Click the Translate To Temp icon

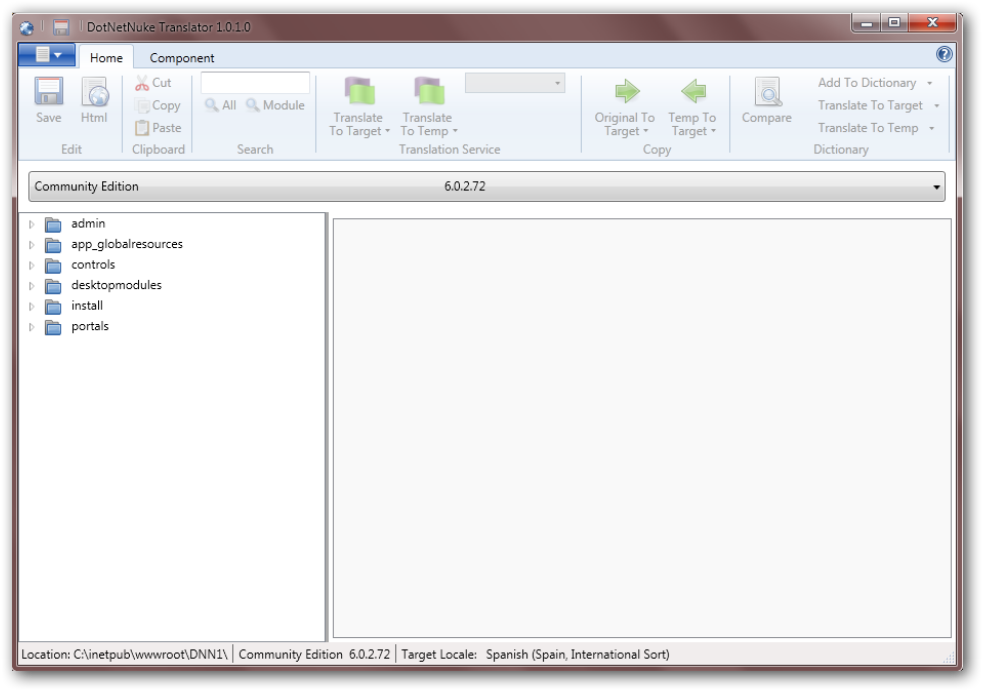point(429,91)
